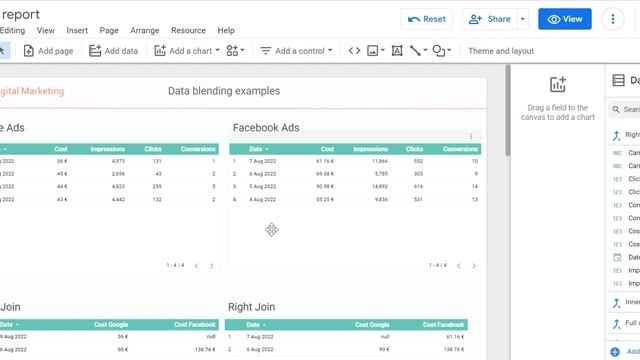Viewport: 640px width, 360px height.
Task: Click Cost header in Facebook Ads table
Action: [327, 149]
